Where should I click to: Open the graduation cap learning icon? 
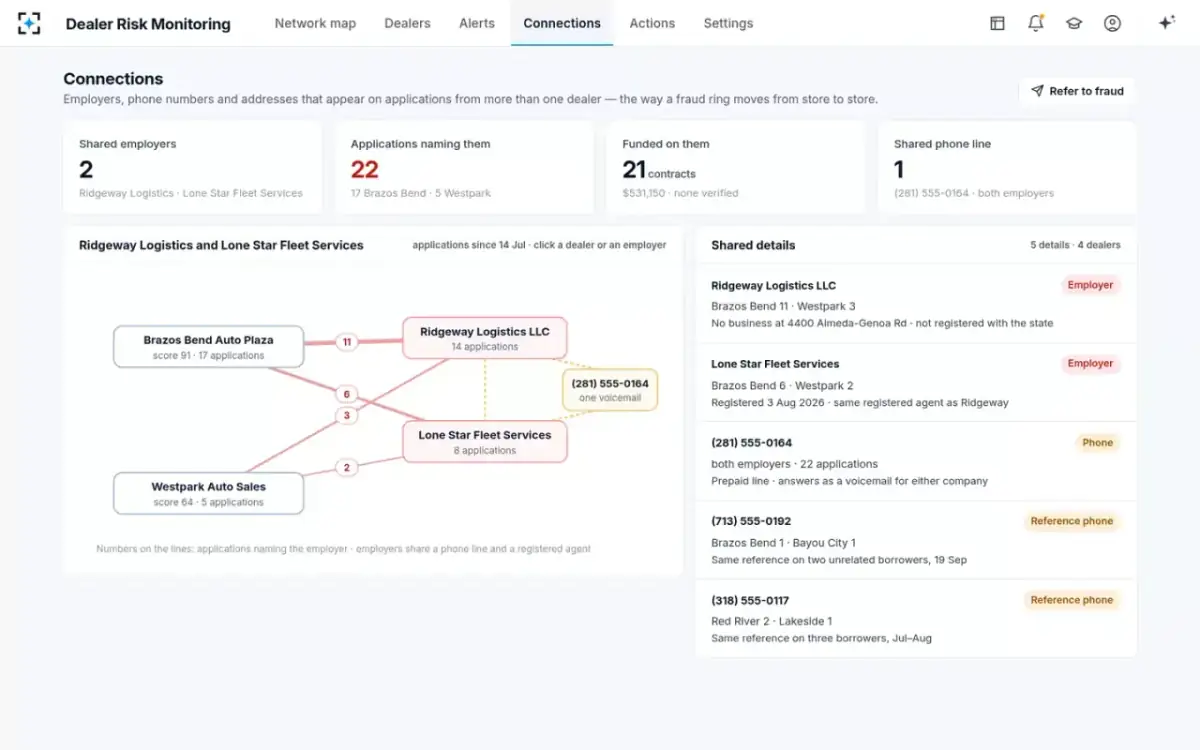coord(1074,23)
